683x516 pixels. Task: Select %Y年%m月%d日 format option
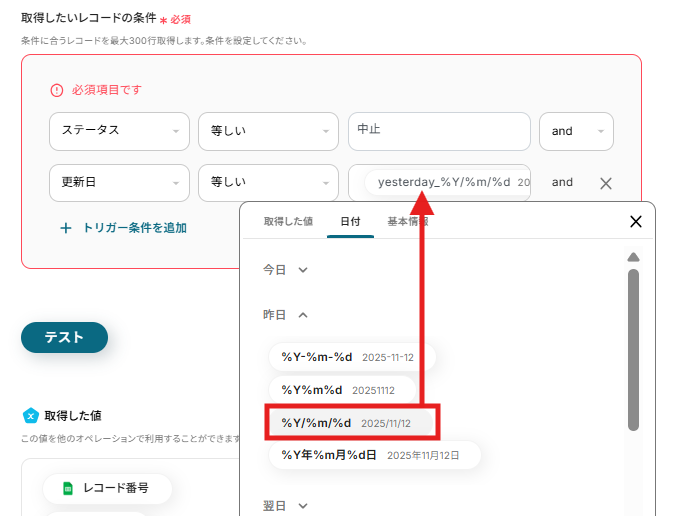(x=375, y=455)
